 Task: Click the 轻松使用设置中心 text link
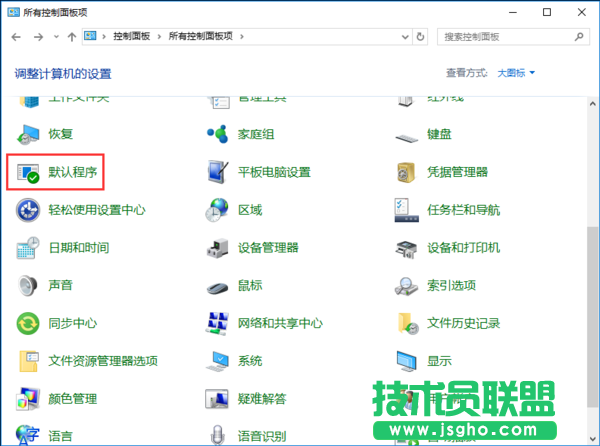(x=97, y=210)
